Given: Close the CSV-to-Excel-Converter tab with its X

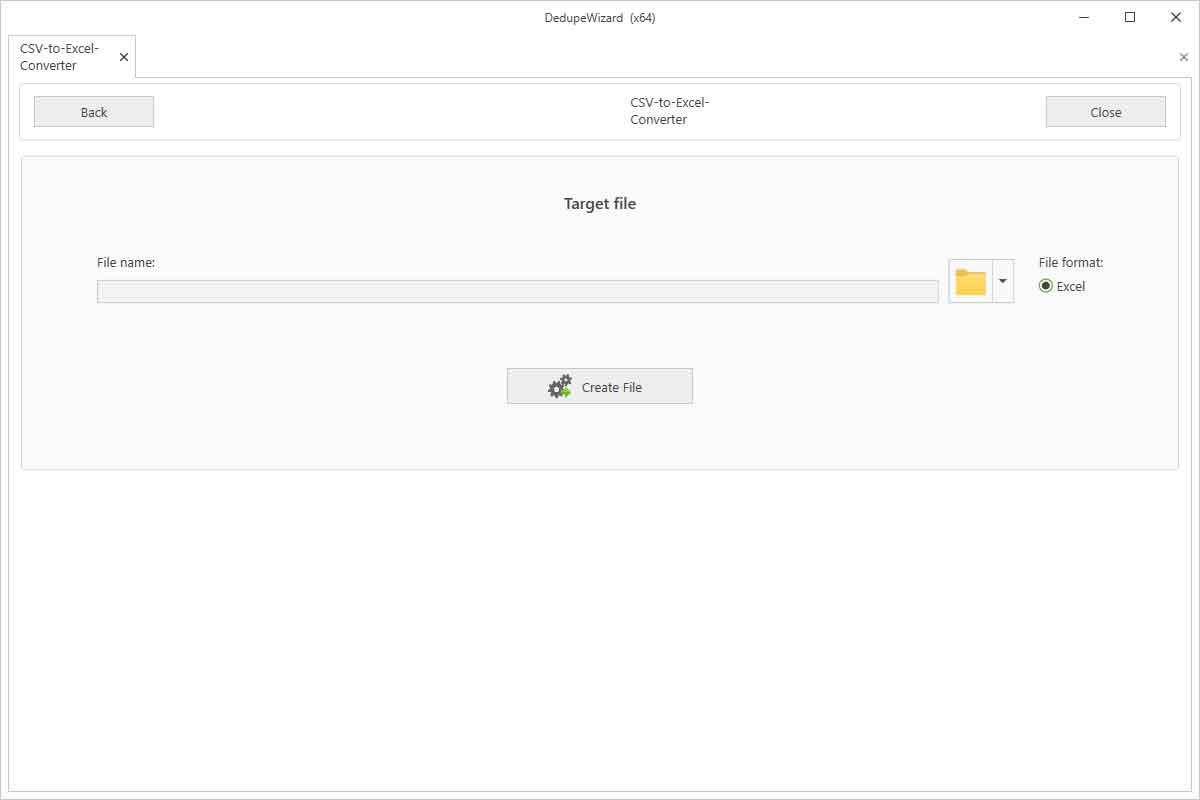Looking at the screenshot, I should [123, 56].
